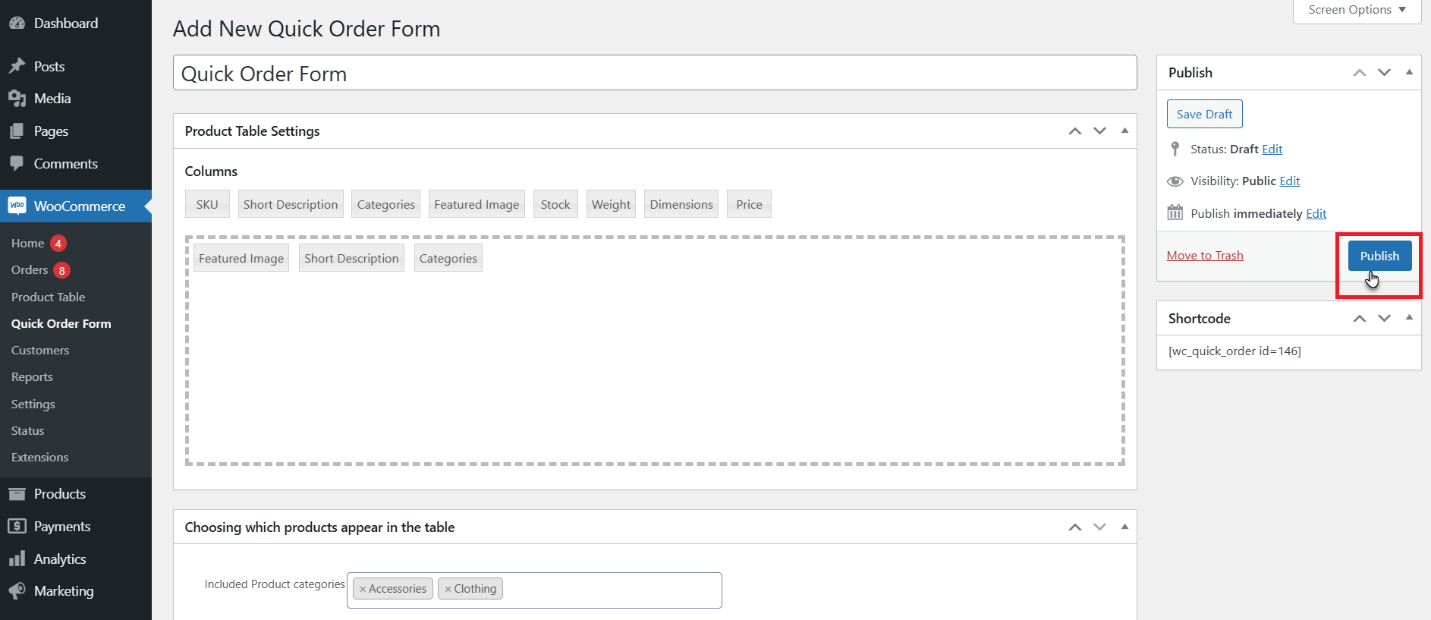Image resolution: width=1431 pixels, height=620 pixels.
Task: Open WooCommerce menu item
Action: point(76,206)
